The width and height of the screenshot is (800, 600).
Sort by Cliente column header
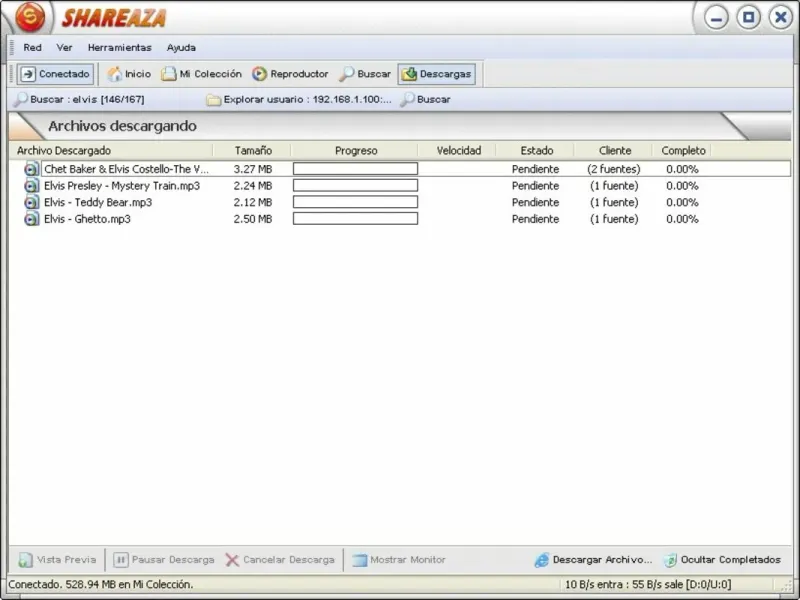click(614, 151)
